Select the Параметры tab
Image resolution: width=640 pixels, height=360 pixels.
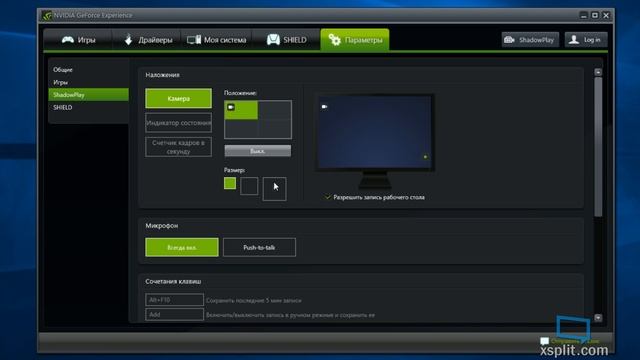point(355,40)
